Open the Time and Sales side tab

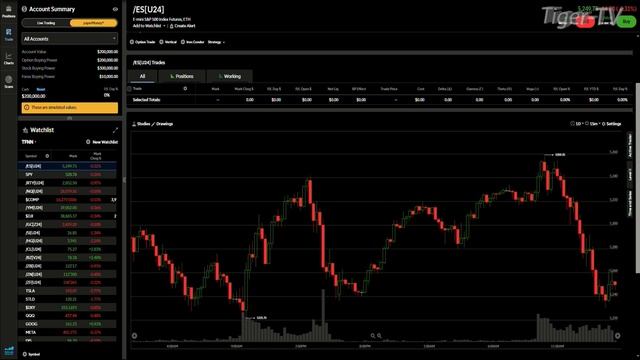coord(629,204)
